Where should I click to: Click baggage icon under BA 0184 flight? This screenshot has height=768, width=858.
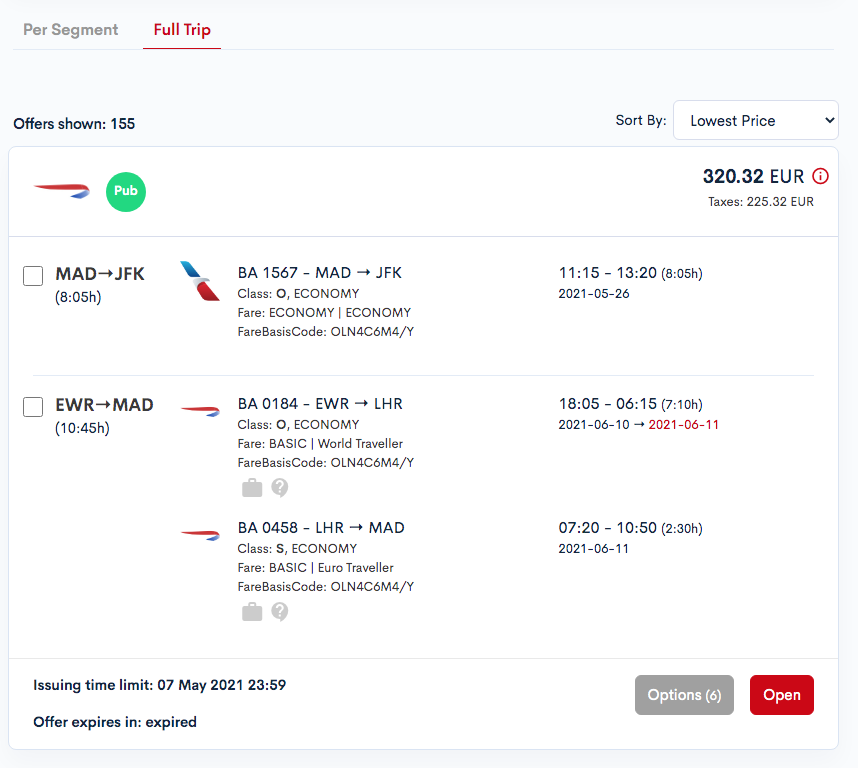(252, 487)
